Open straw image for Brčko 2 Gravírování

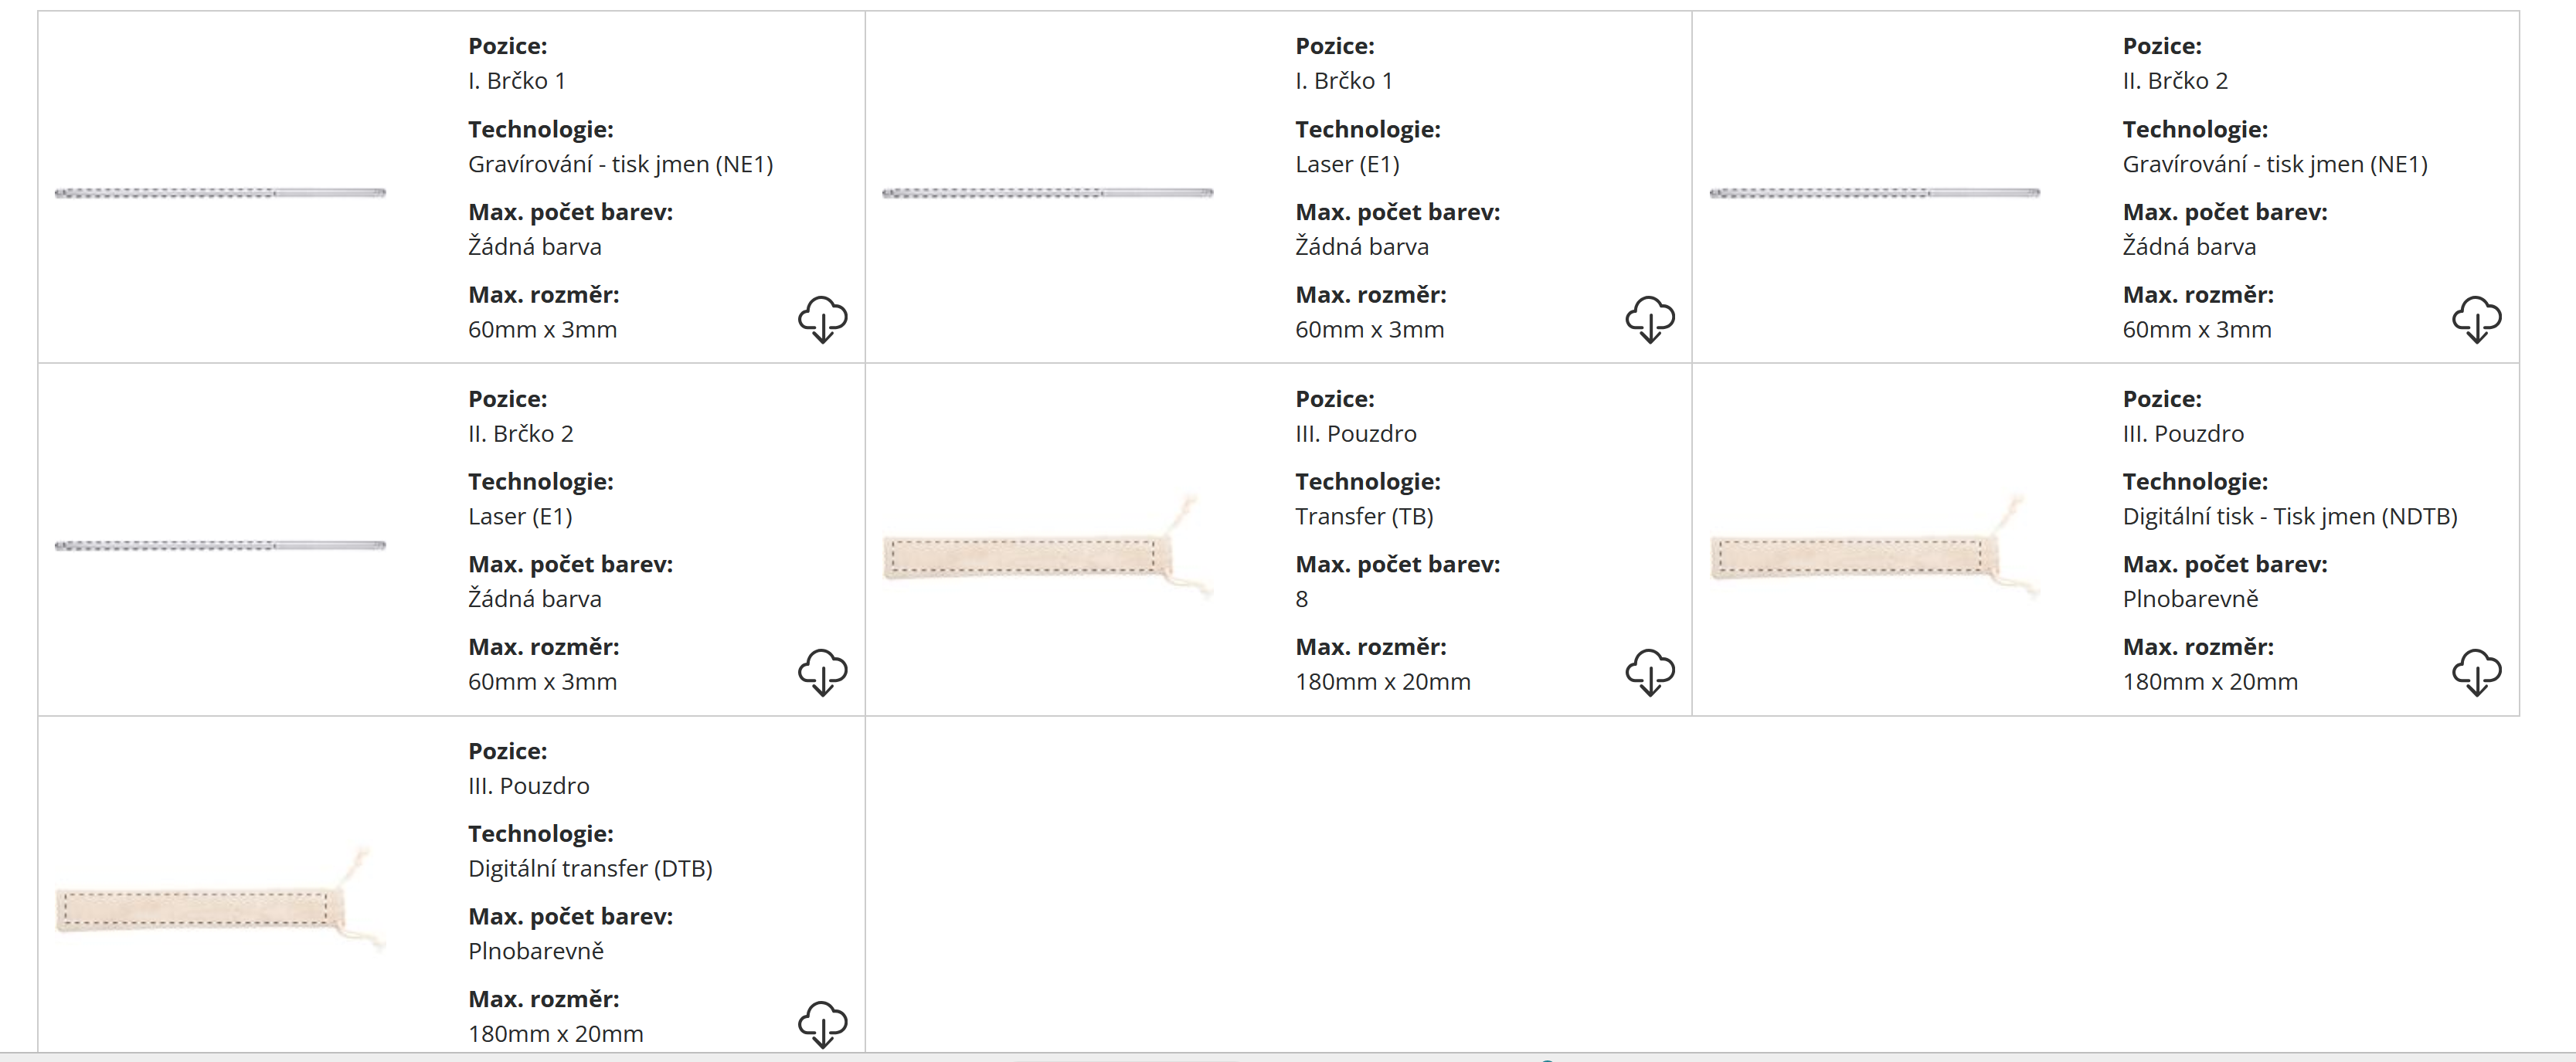click(1874, 193)
